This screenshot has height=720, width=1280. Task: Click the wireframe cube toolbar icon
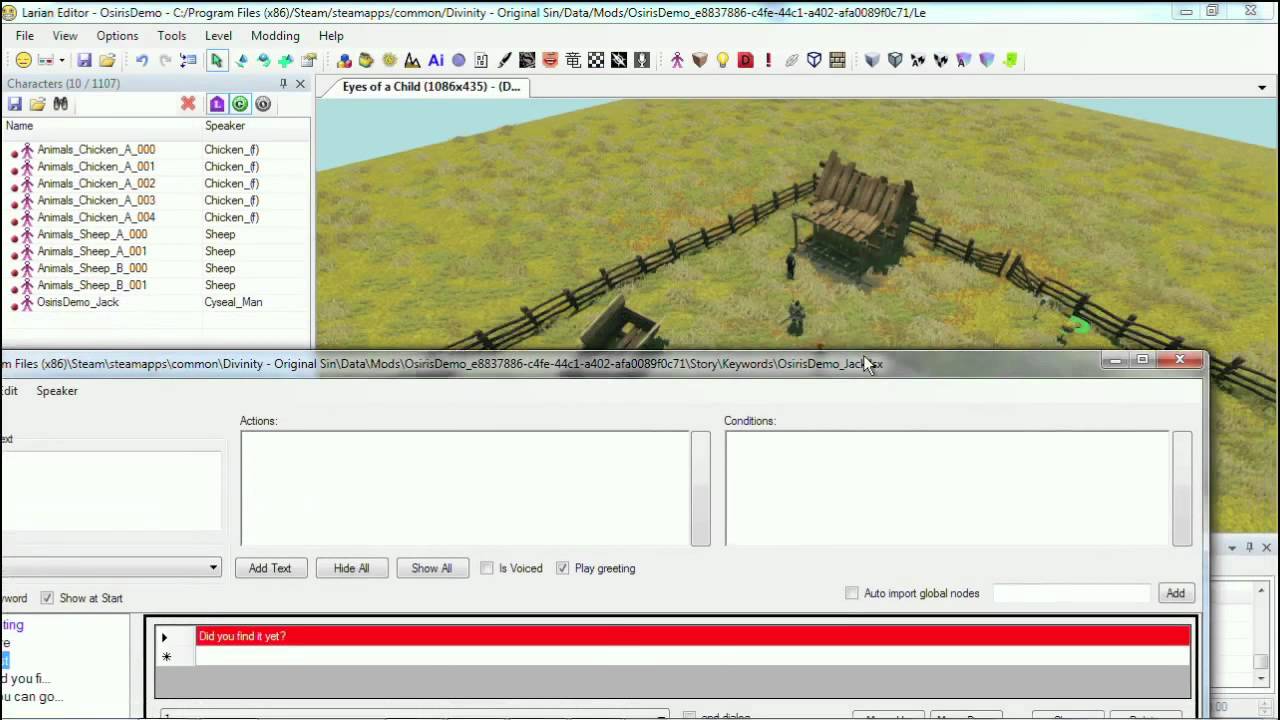click(814, 60)
